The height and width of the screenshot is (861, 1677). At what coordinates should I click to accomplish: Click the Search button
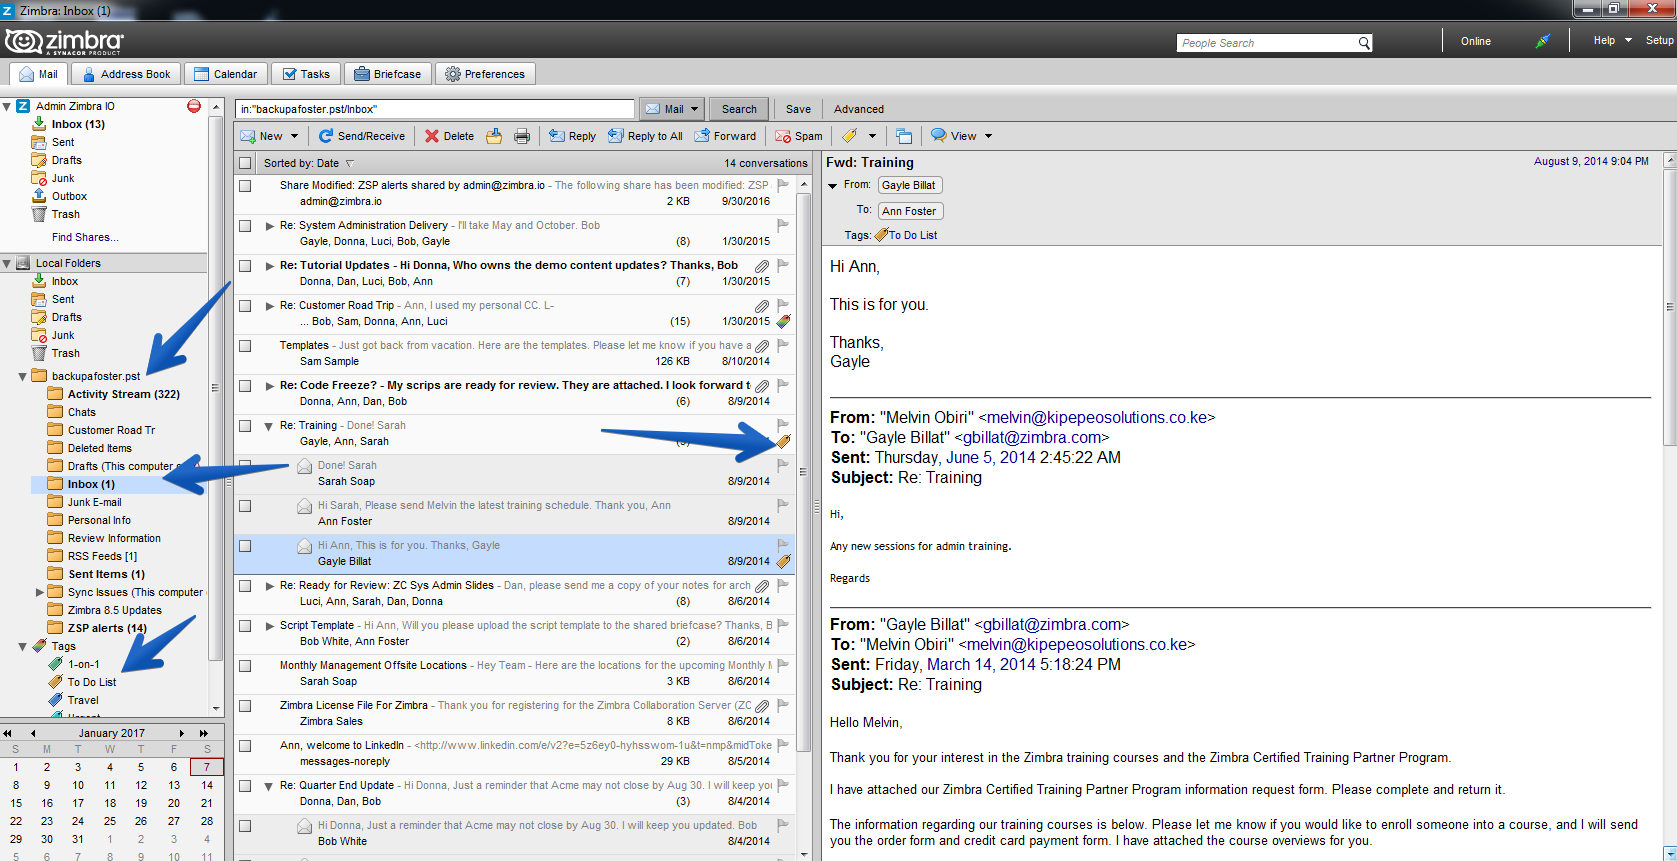[x=740, y=109]
